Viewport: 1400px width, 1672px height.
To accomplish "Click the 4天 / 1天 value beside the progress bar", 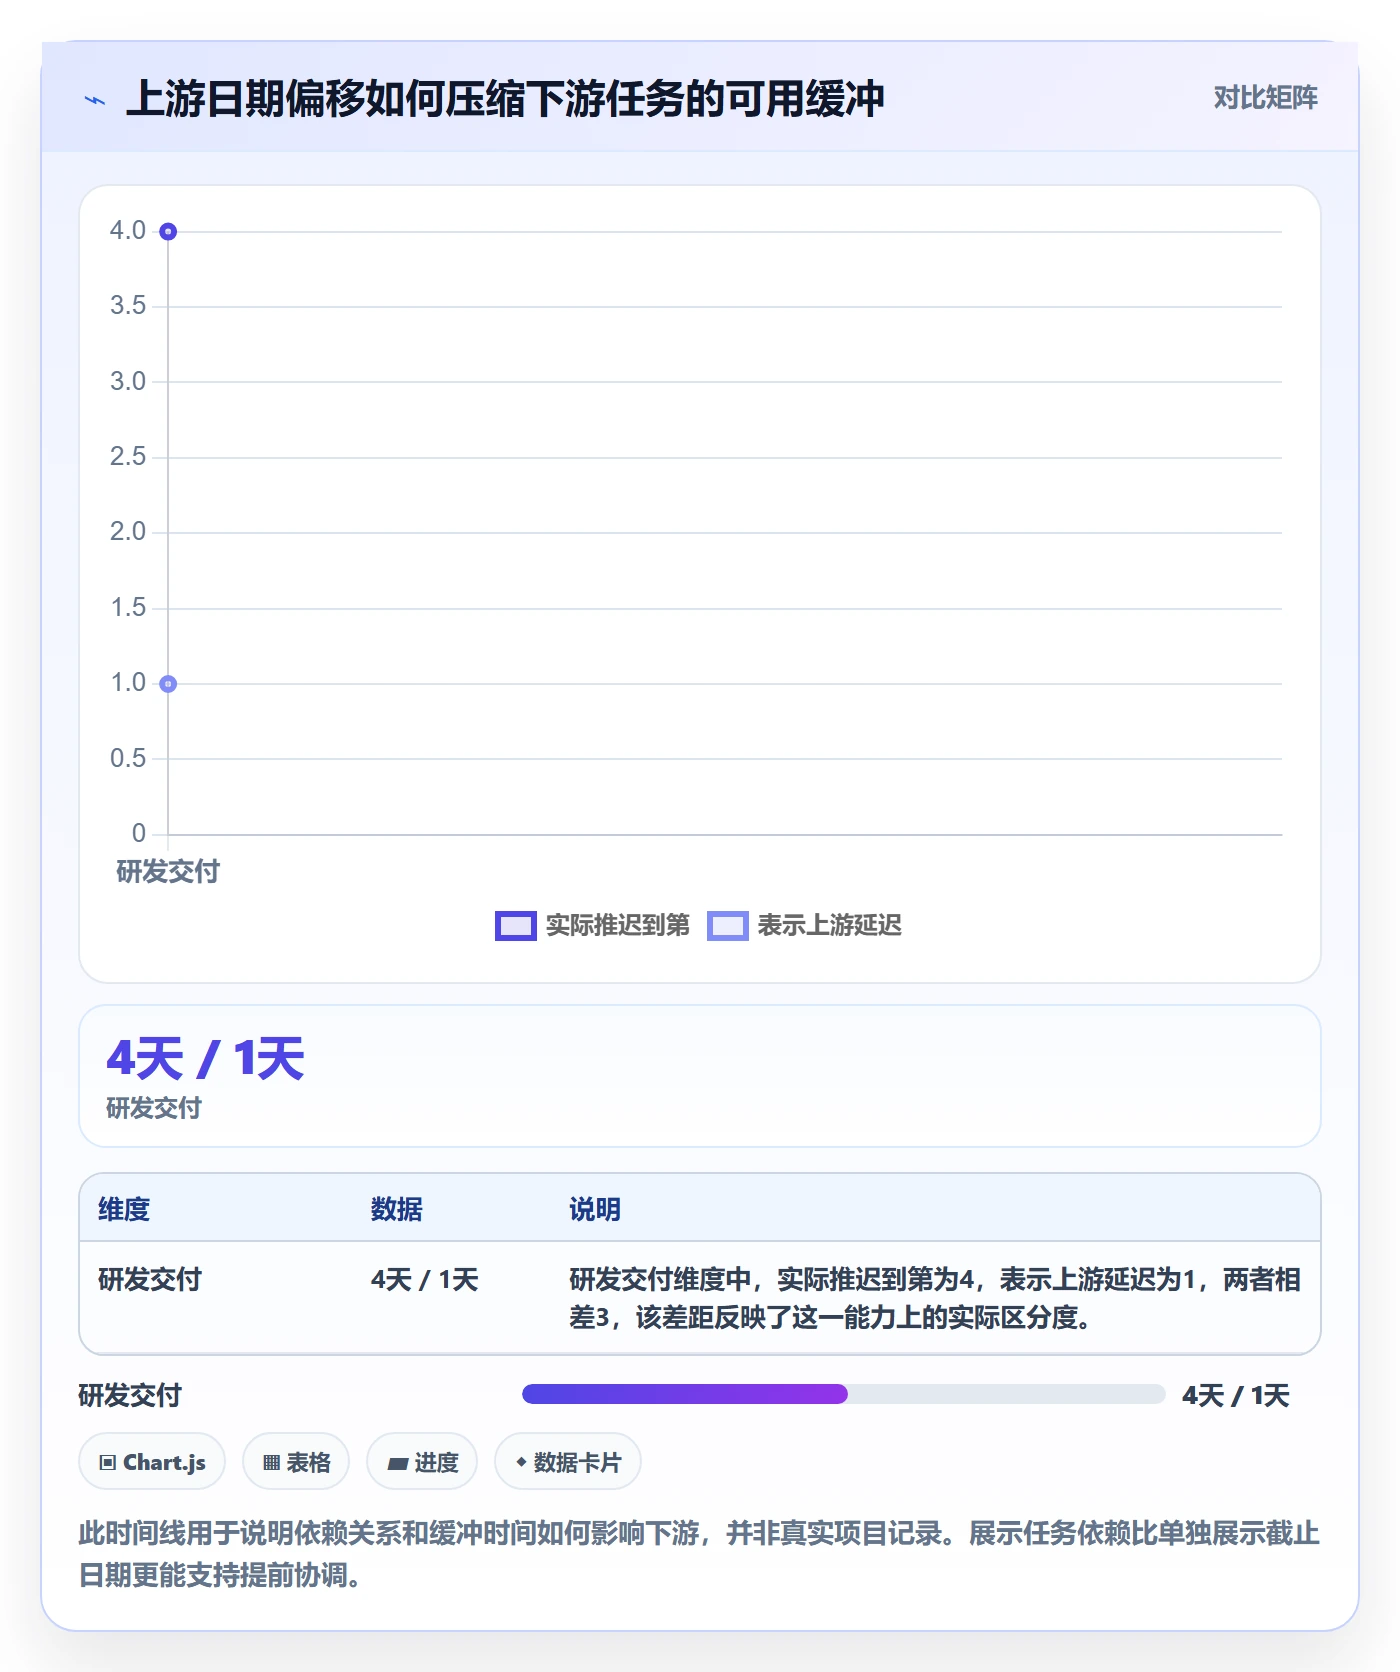I will point(1236,1395).
